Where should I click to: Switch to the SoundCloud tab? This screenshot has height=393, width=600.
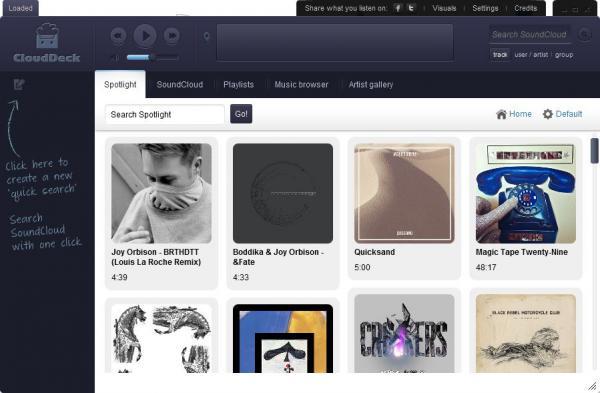pos(179,85)
